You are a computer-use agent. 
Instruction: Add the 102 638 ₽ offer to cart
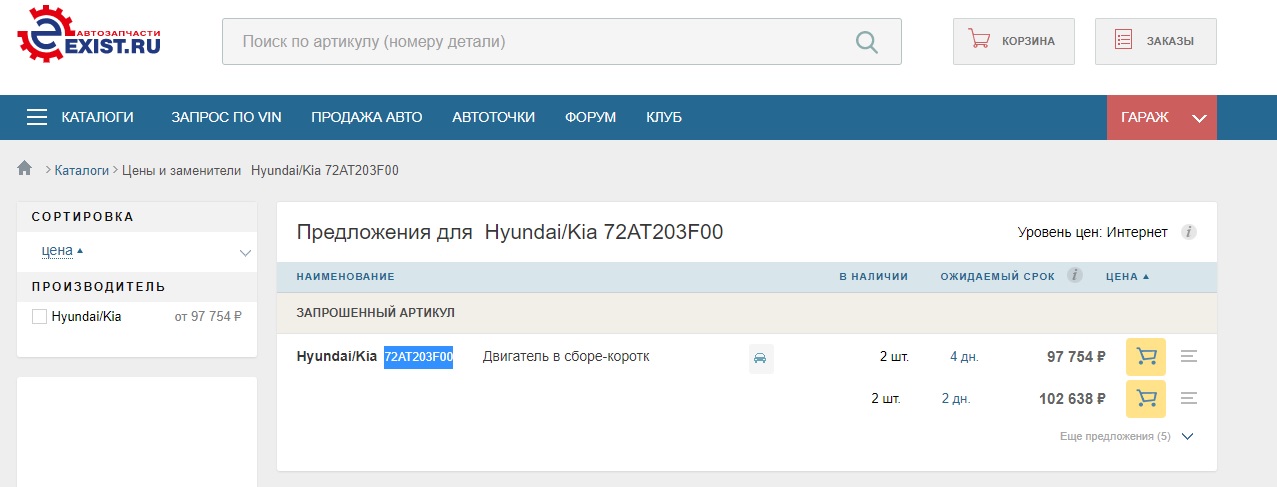click(1146, 398)
